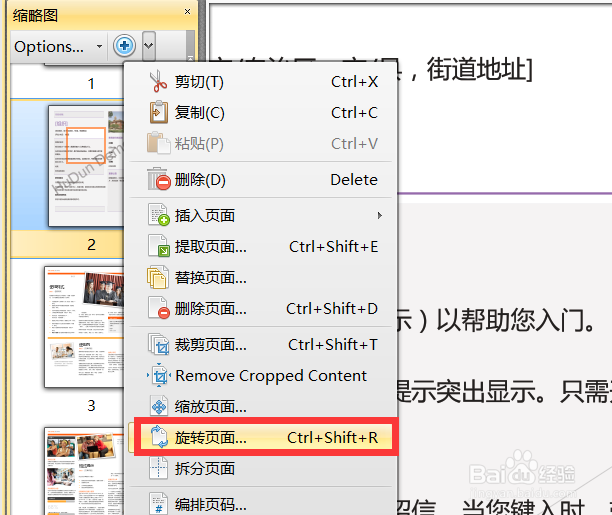This screenshot has width=612, height=515.
Task: Click the 缩略图 panel title
Action: 35,16
